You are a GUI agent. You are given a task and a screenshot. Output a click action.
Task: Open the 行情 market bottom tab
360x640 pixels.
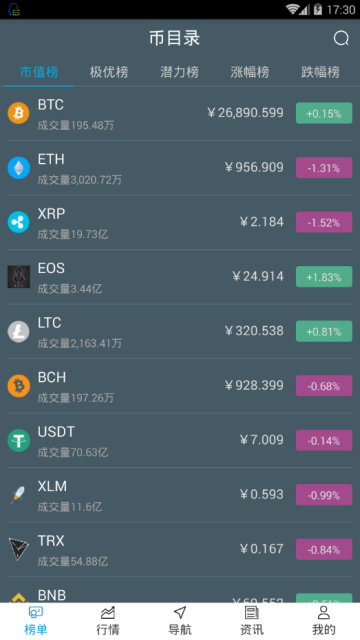point(108,621)
